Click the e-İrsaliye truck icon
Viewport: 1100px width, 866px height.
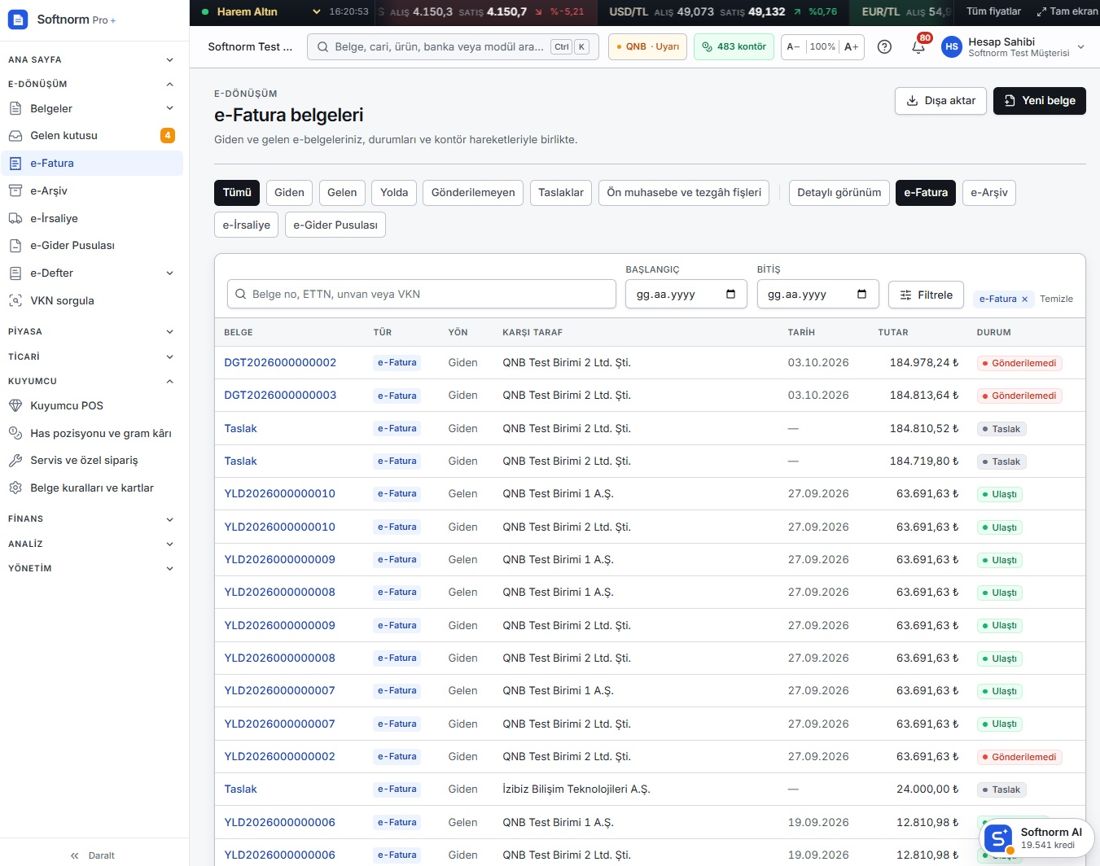click(x=15, y=218)
